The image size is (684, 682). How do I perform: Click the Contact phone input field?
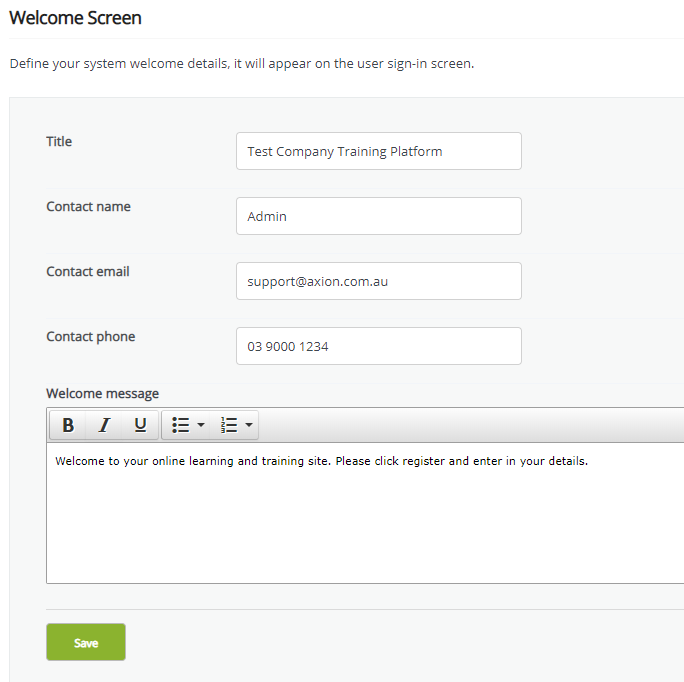tap(378, 346)
